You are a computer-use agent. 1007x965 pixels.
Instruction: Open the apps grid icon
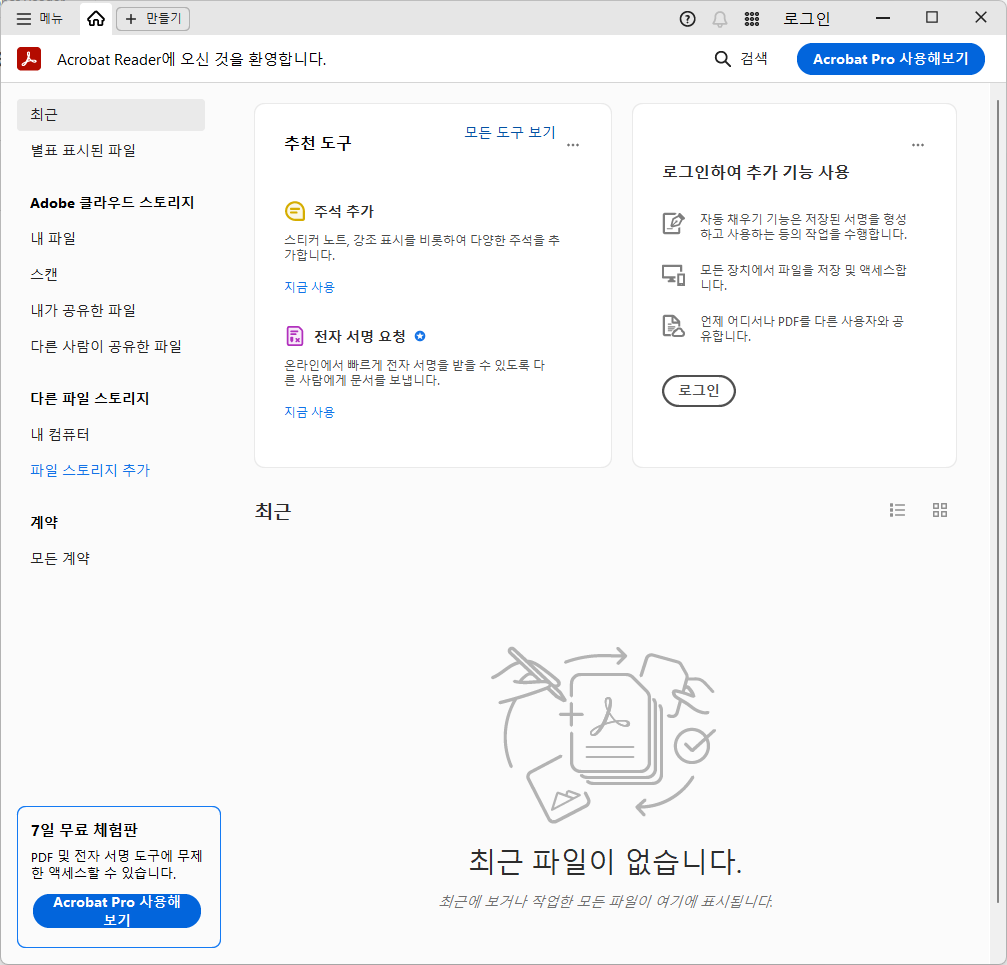(752, 19)
